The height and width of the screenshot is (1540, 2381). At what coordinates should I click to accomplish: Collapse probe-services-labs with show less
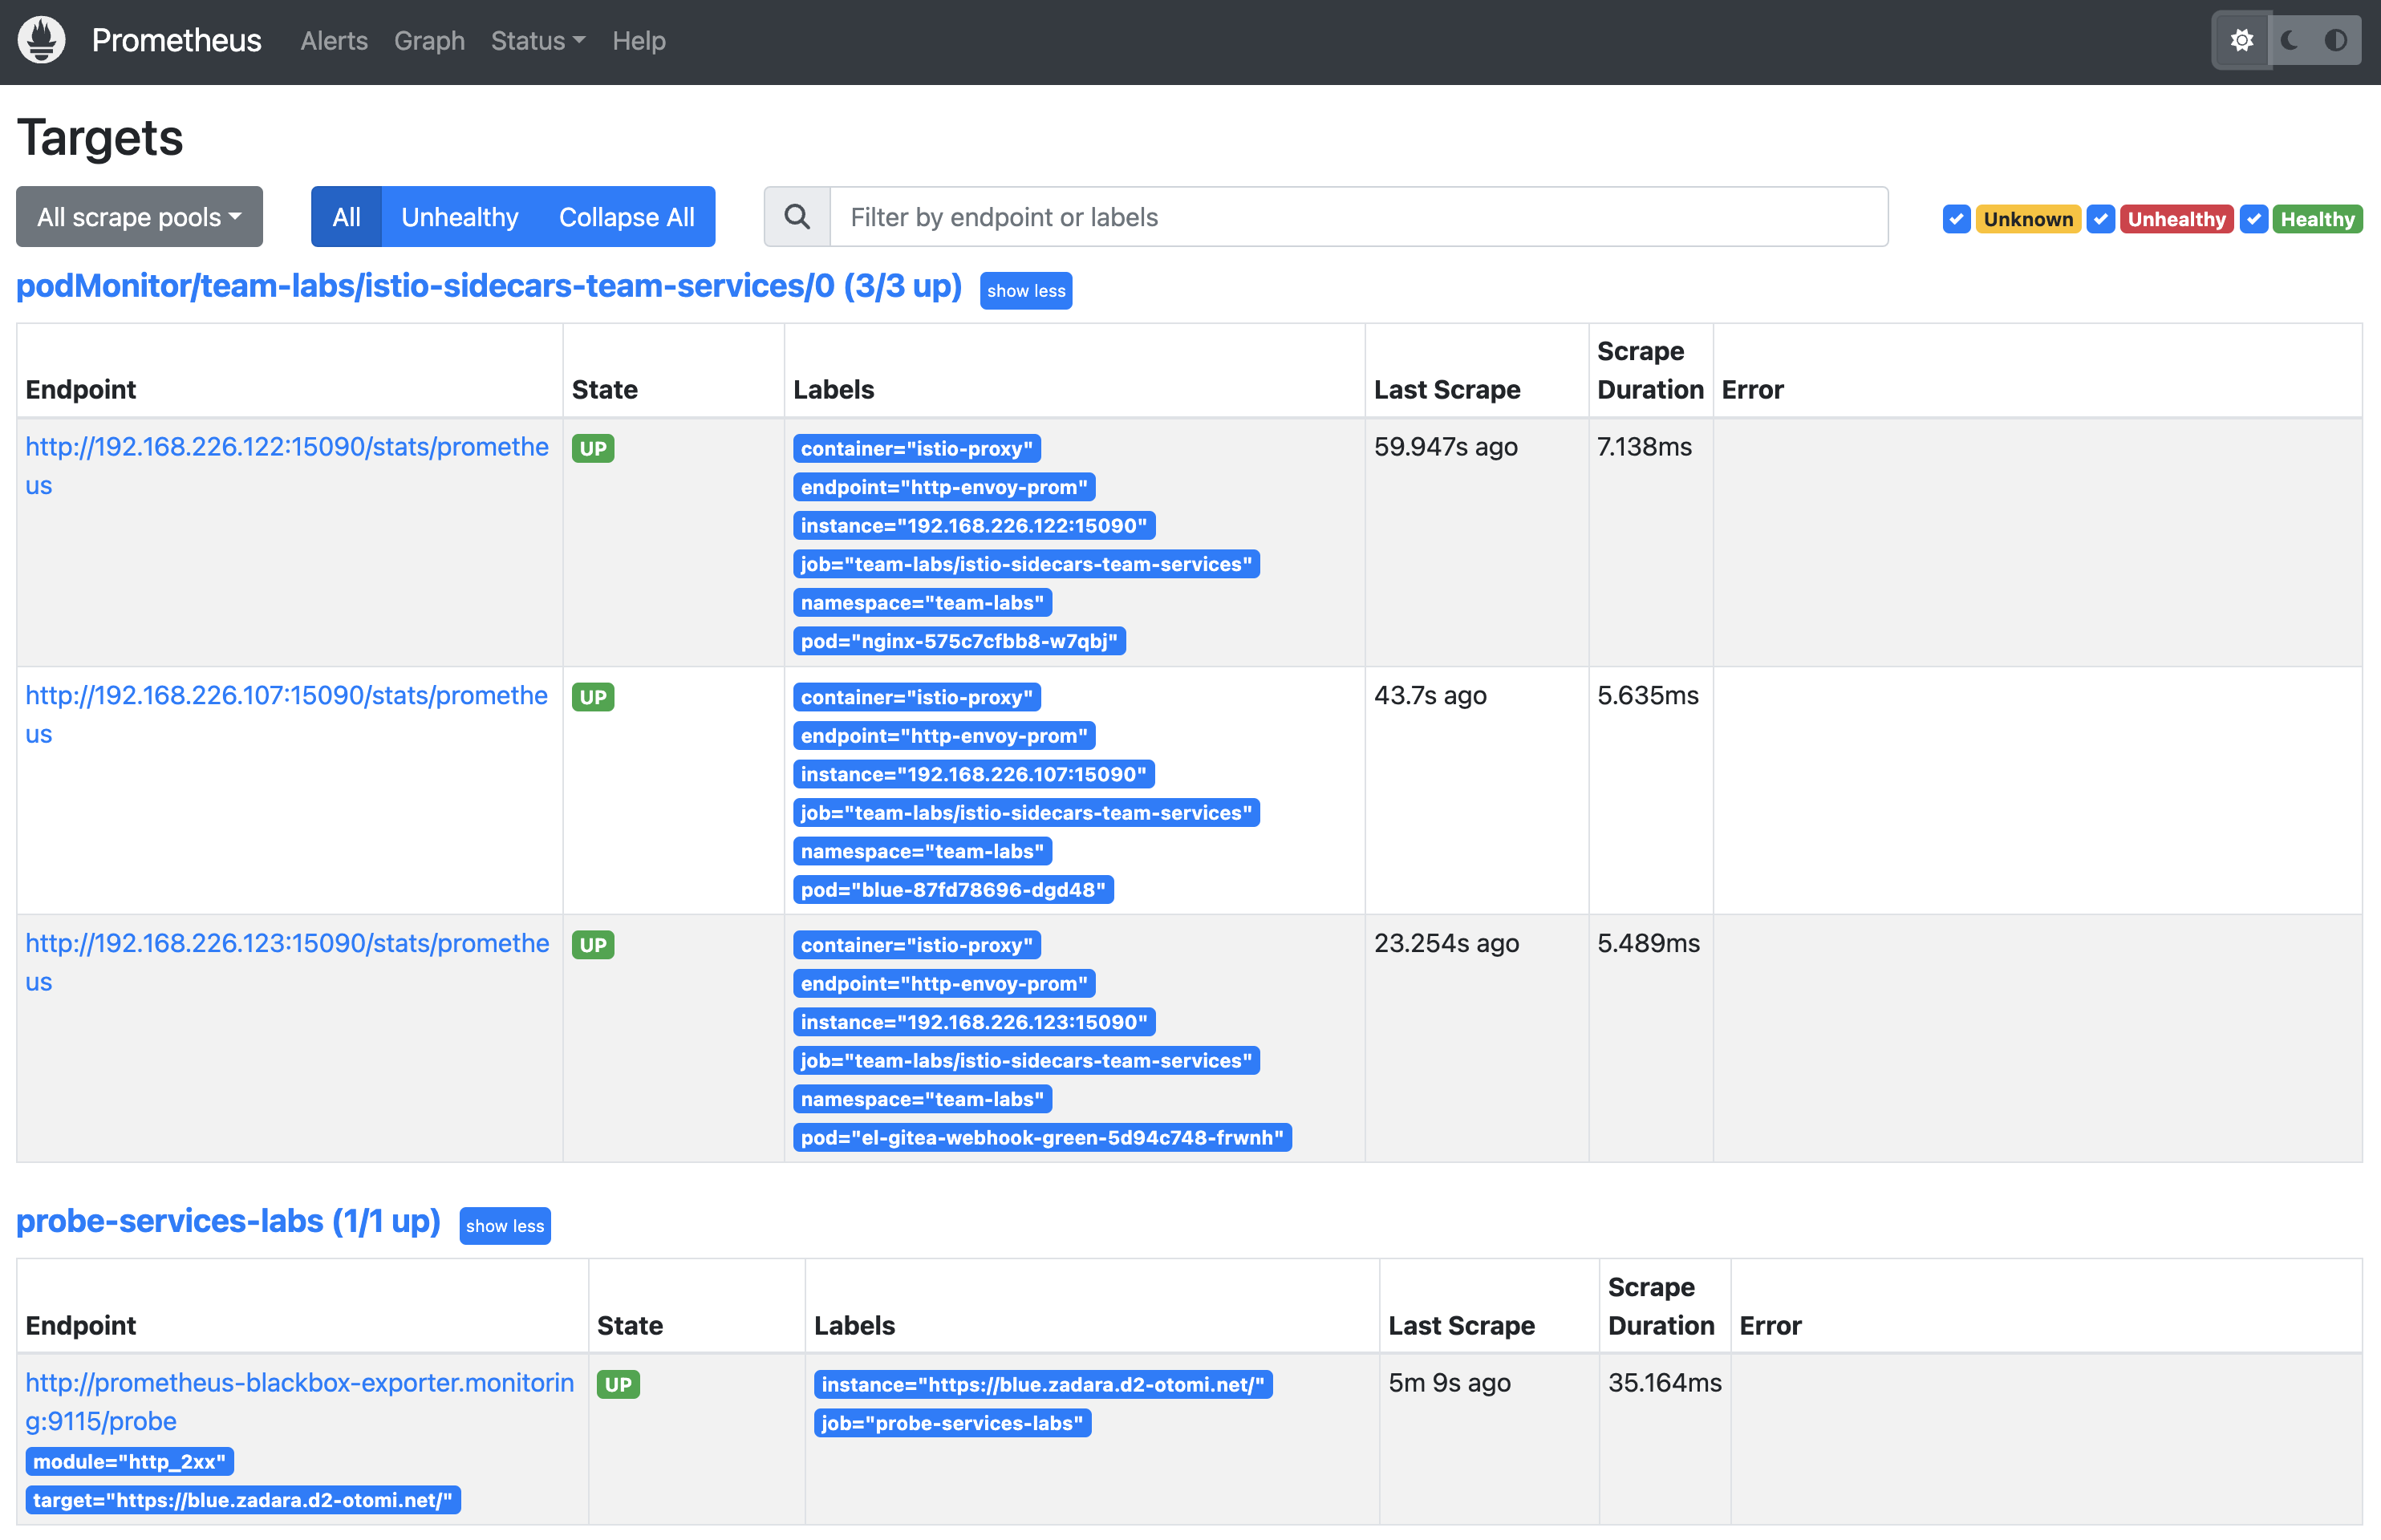pyautogui.click(x=504, y=1226)
